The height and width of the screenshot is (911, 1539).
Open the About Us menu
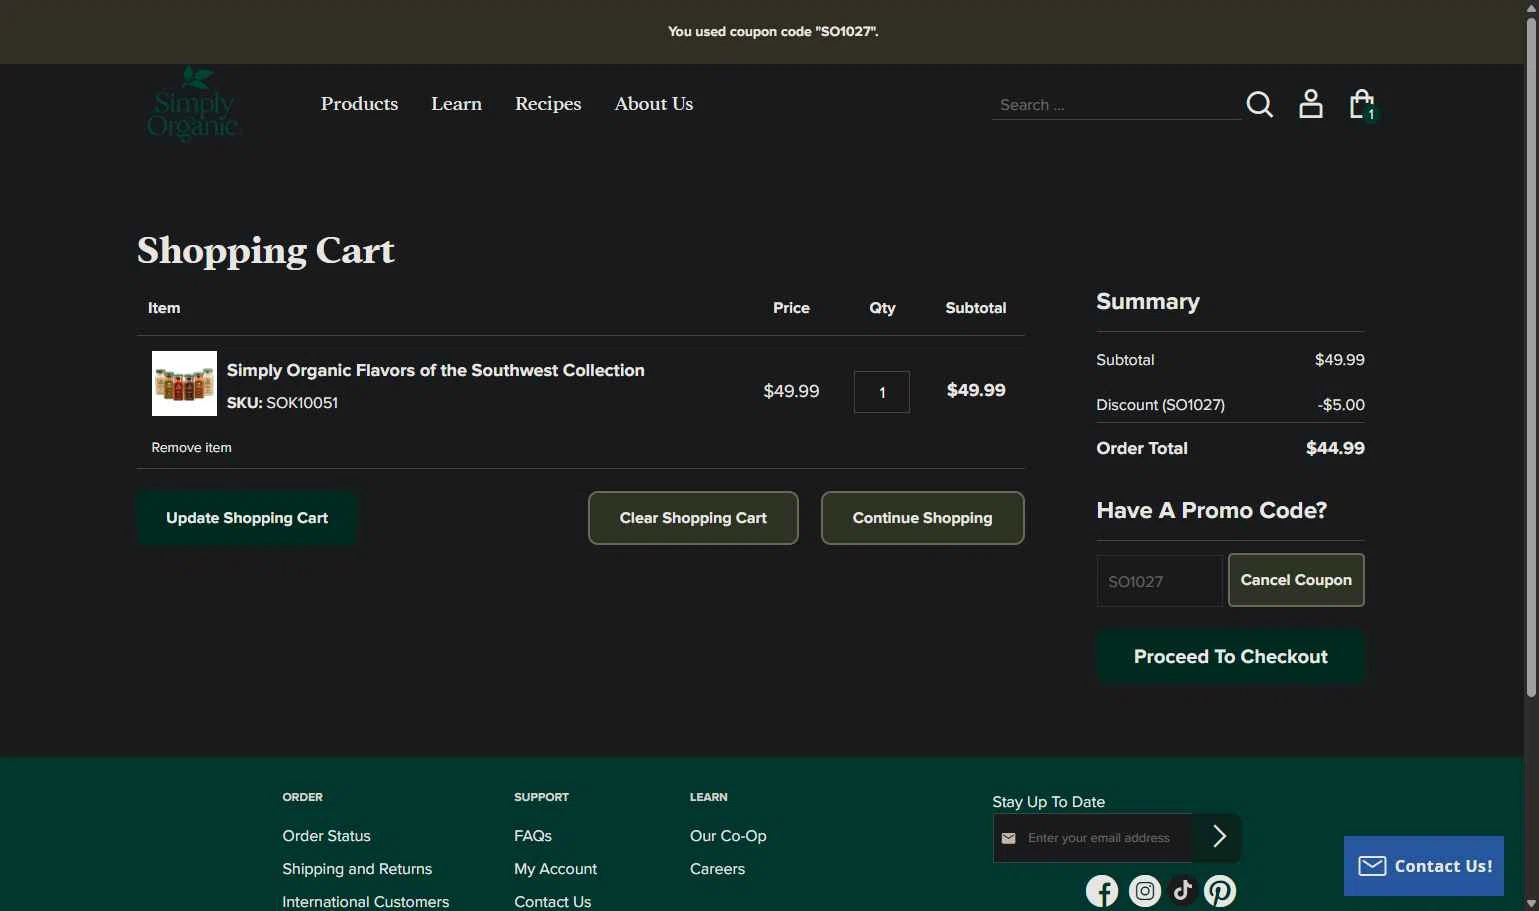tap(654, 104)
